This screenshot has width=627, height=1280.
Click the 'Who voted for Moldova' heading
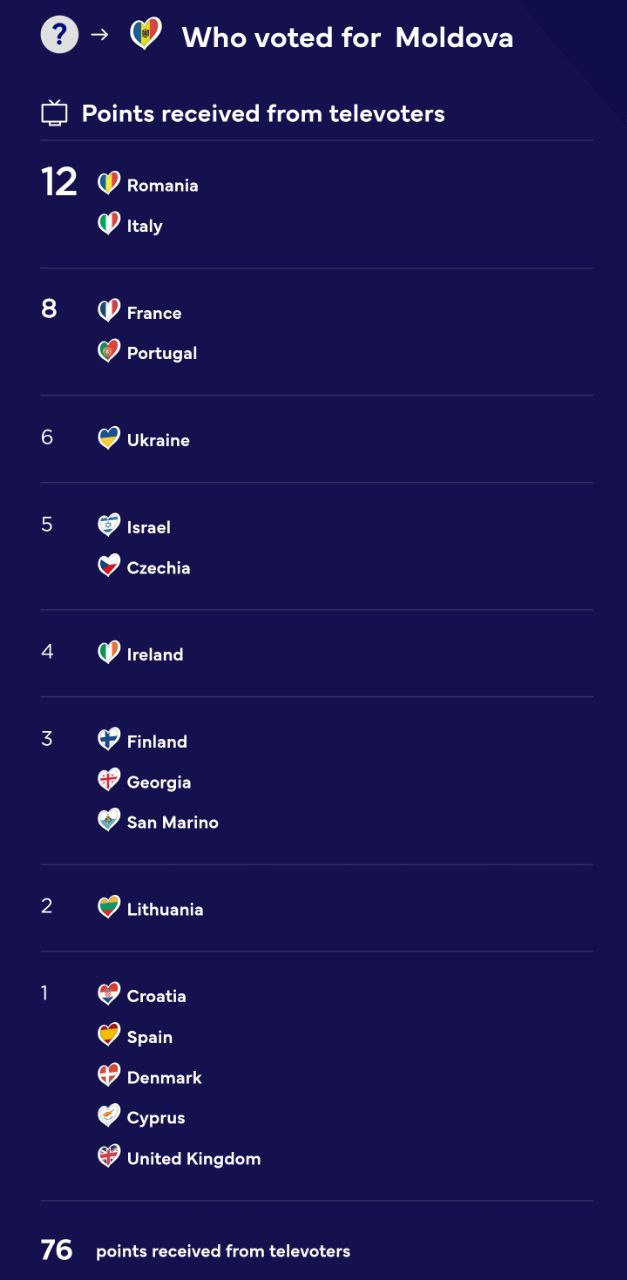coord(347,38)
